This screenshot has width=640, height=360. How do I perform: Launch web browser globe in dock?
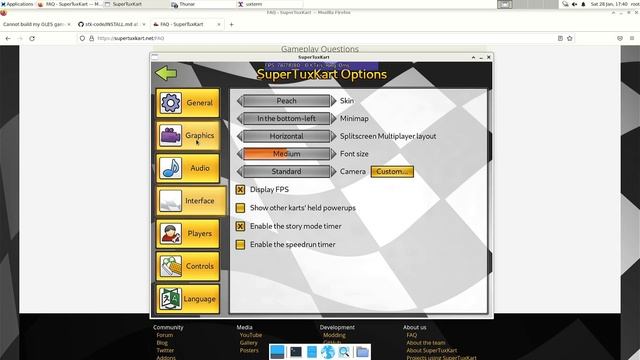tap(327, 352)
